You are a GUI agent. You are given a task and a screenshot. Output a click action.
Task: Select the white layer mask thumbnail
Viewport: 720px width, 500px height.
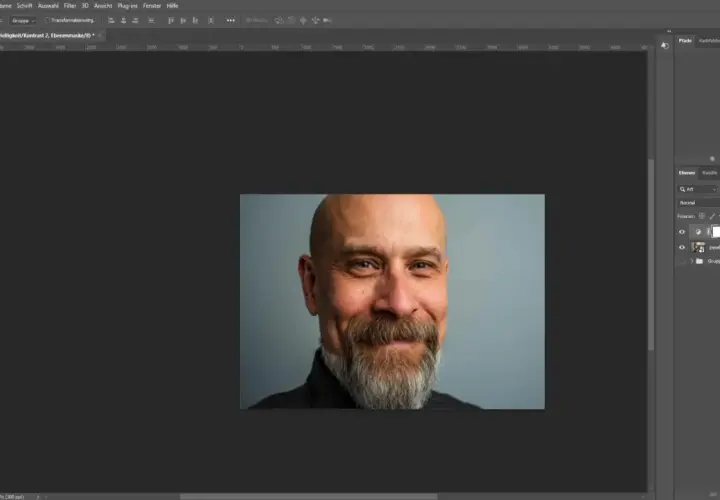tap(716, 232)
